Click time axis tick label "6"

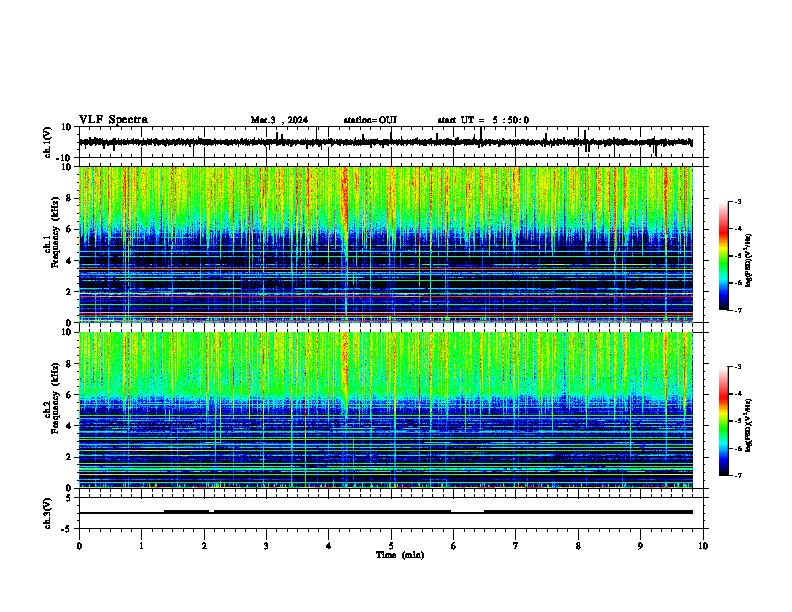[x=454, y=546]
